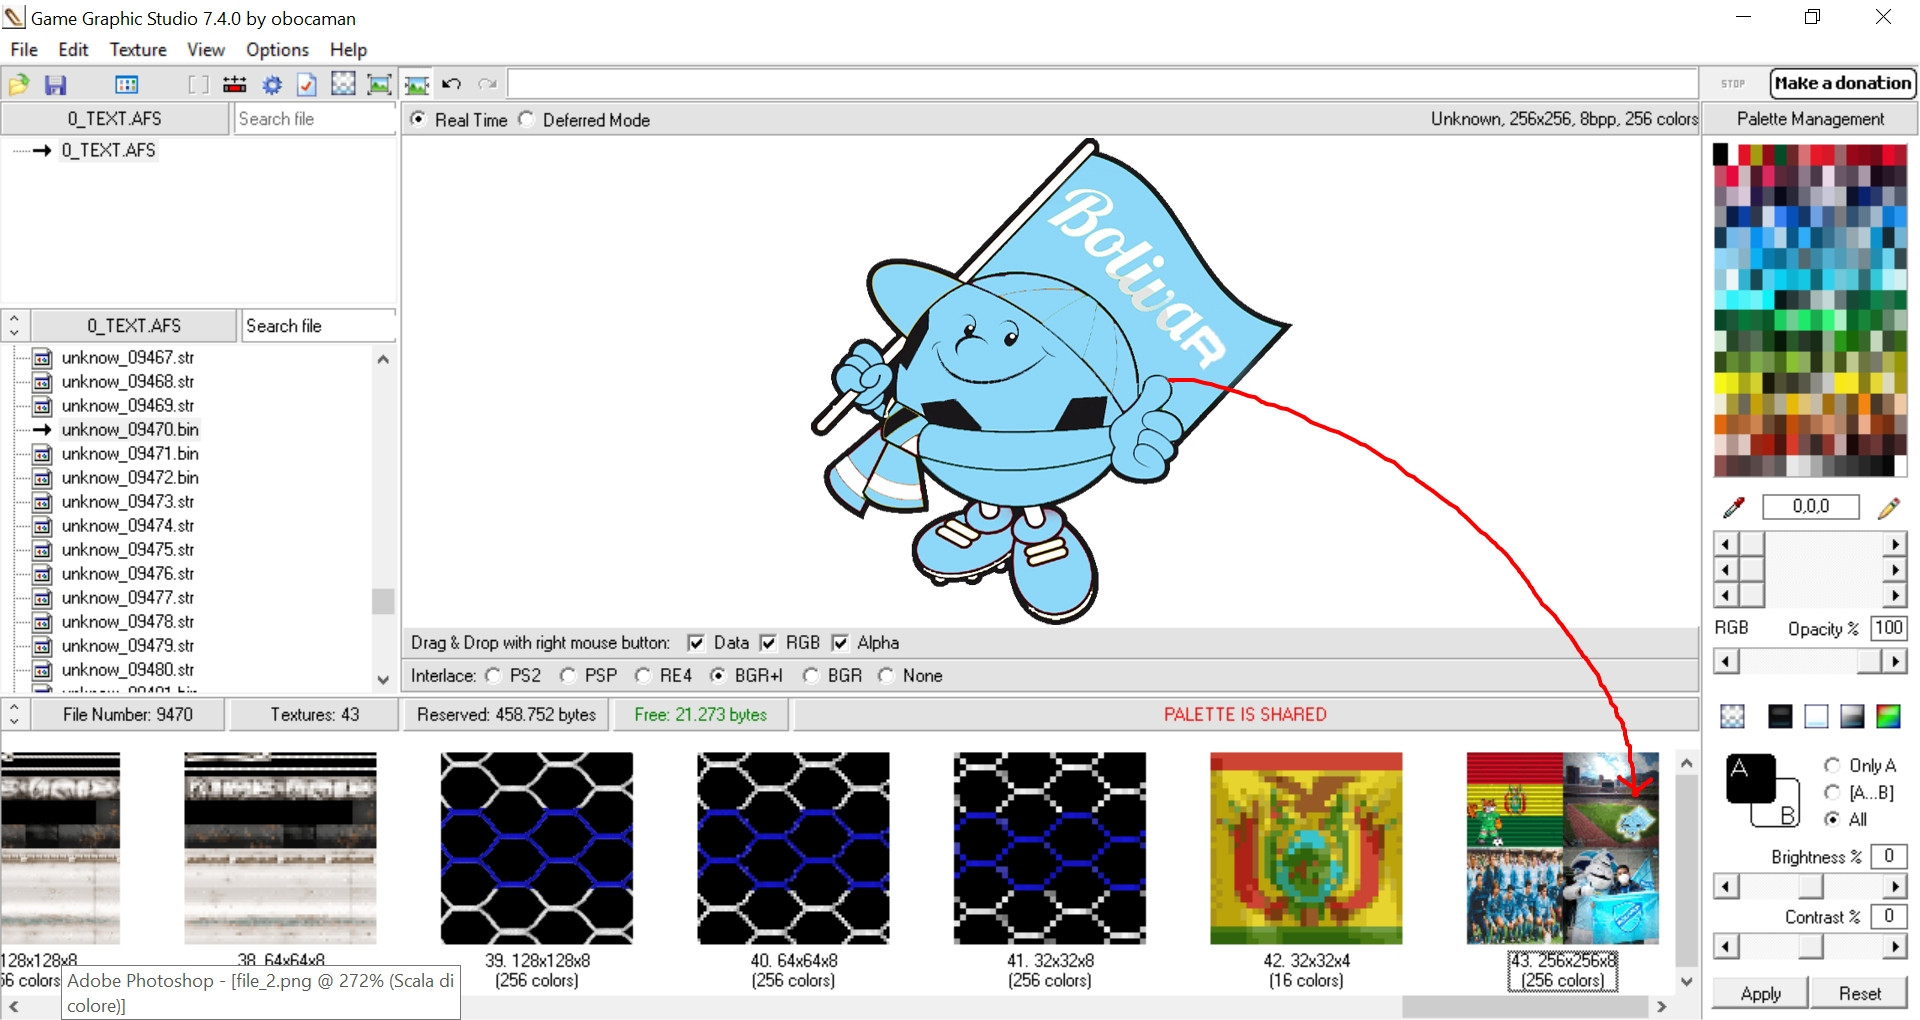Screen dimensions: 1920x1020
Task: Click the up-down stepper beside lower 0_TEXT.AFS header
Action: [14, 325]
